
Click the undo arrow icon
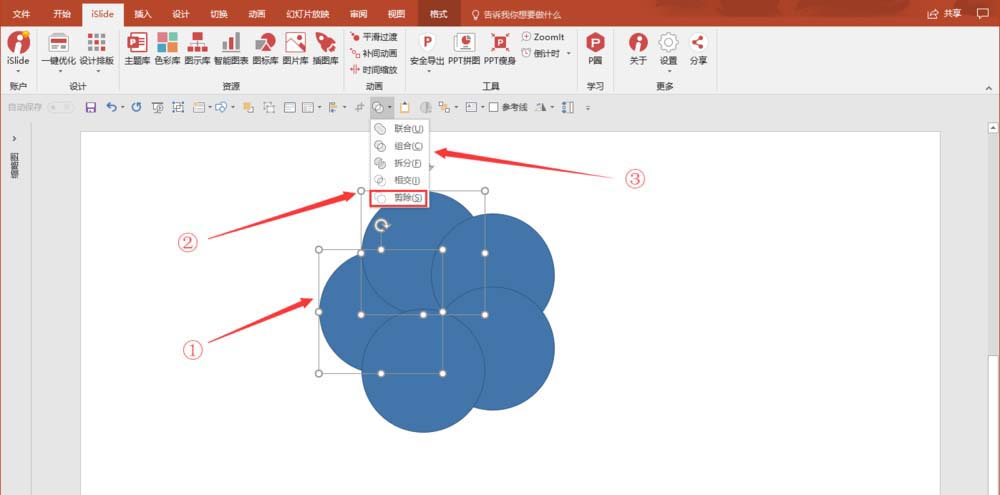coord(111,107)
